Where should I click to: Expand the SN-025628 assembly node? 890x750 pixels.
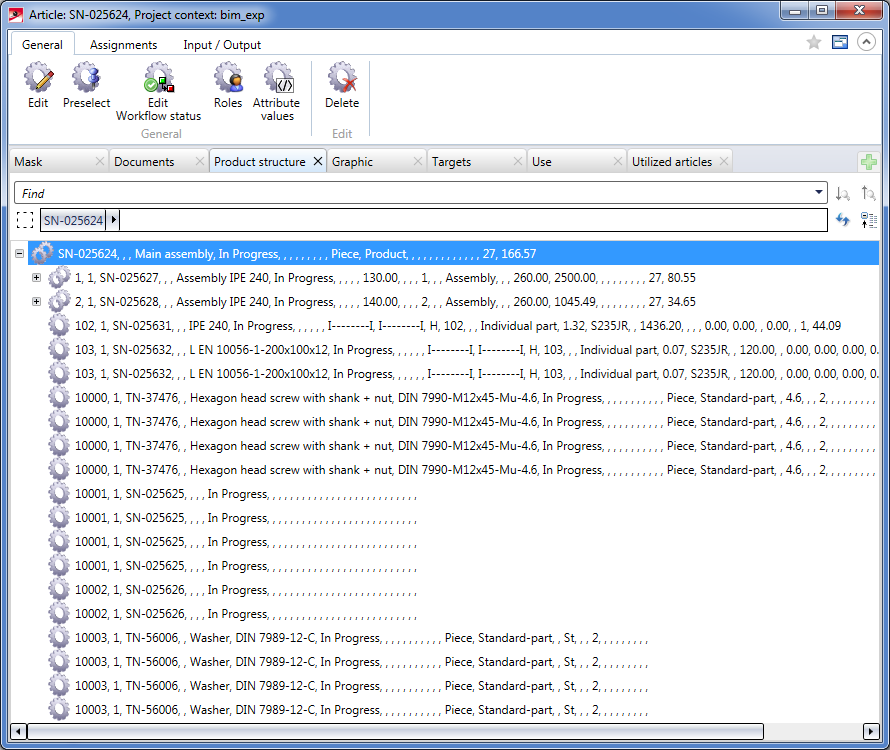coord(36,301)
